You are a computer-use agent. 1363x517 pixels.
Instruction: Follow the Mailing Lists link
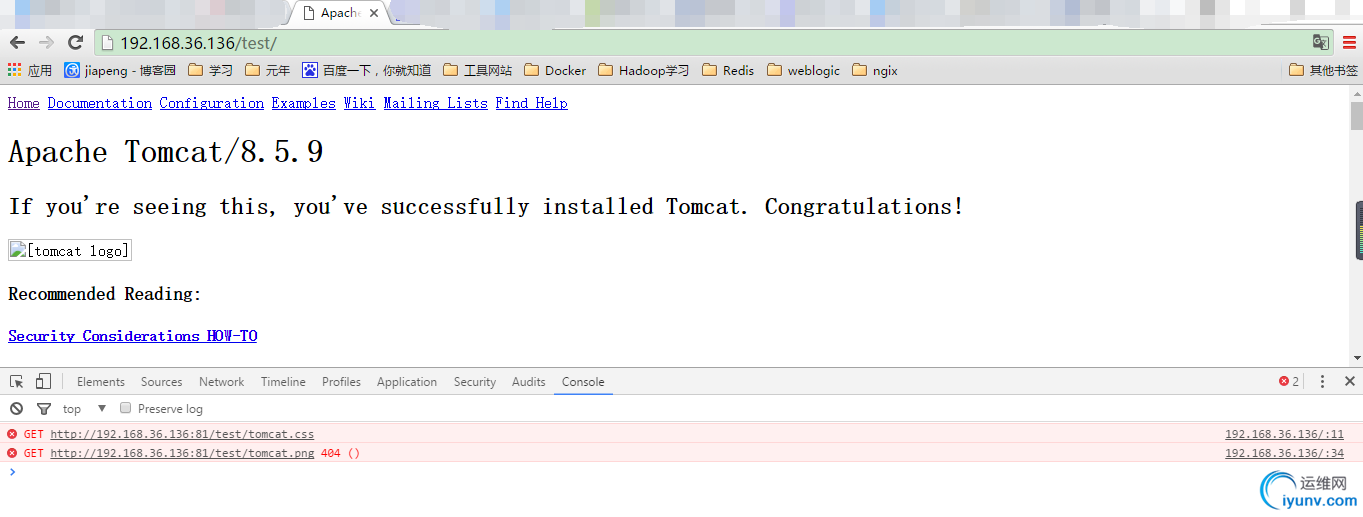[x=436, y=103]
